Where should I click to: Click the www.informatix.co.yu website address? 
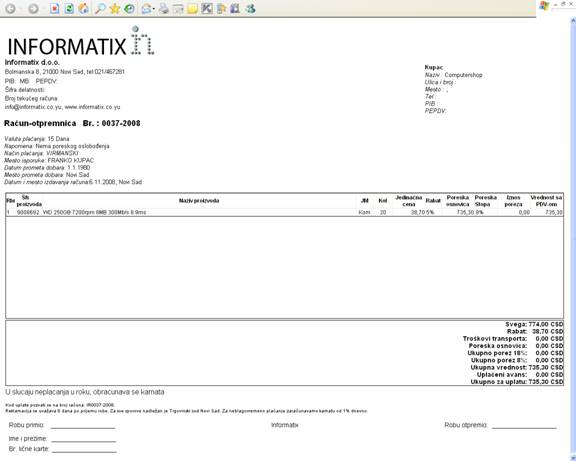pyautogui.click(x=93, y=107)
